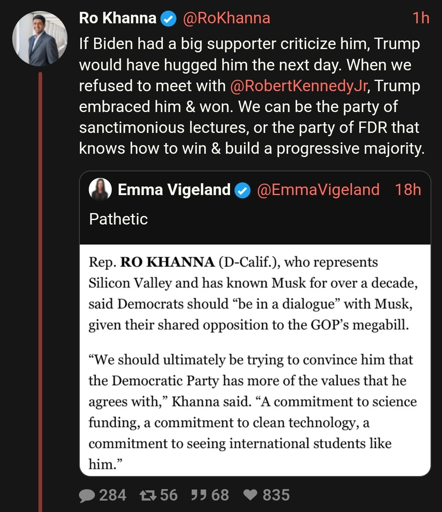Click Emma Vigeland's verified checkmark badge

click(x=242, y=190)
